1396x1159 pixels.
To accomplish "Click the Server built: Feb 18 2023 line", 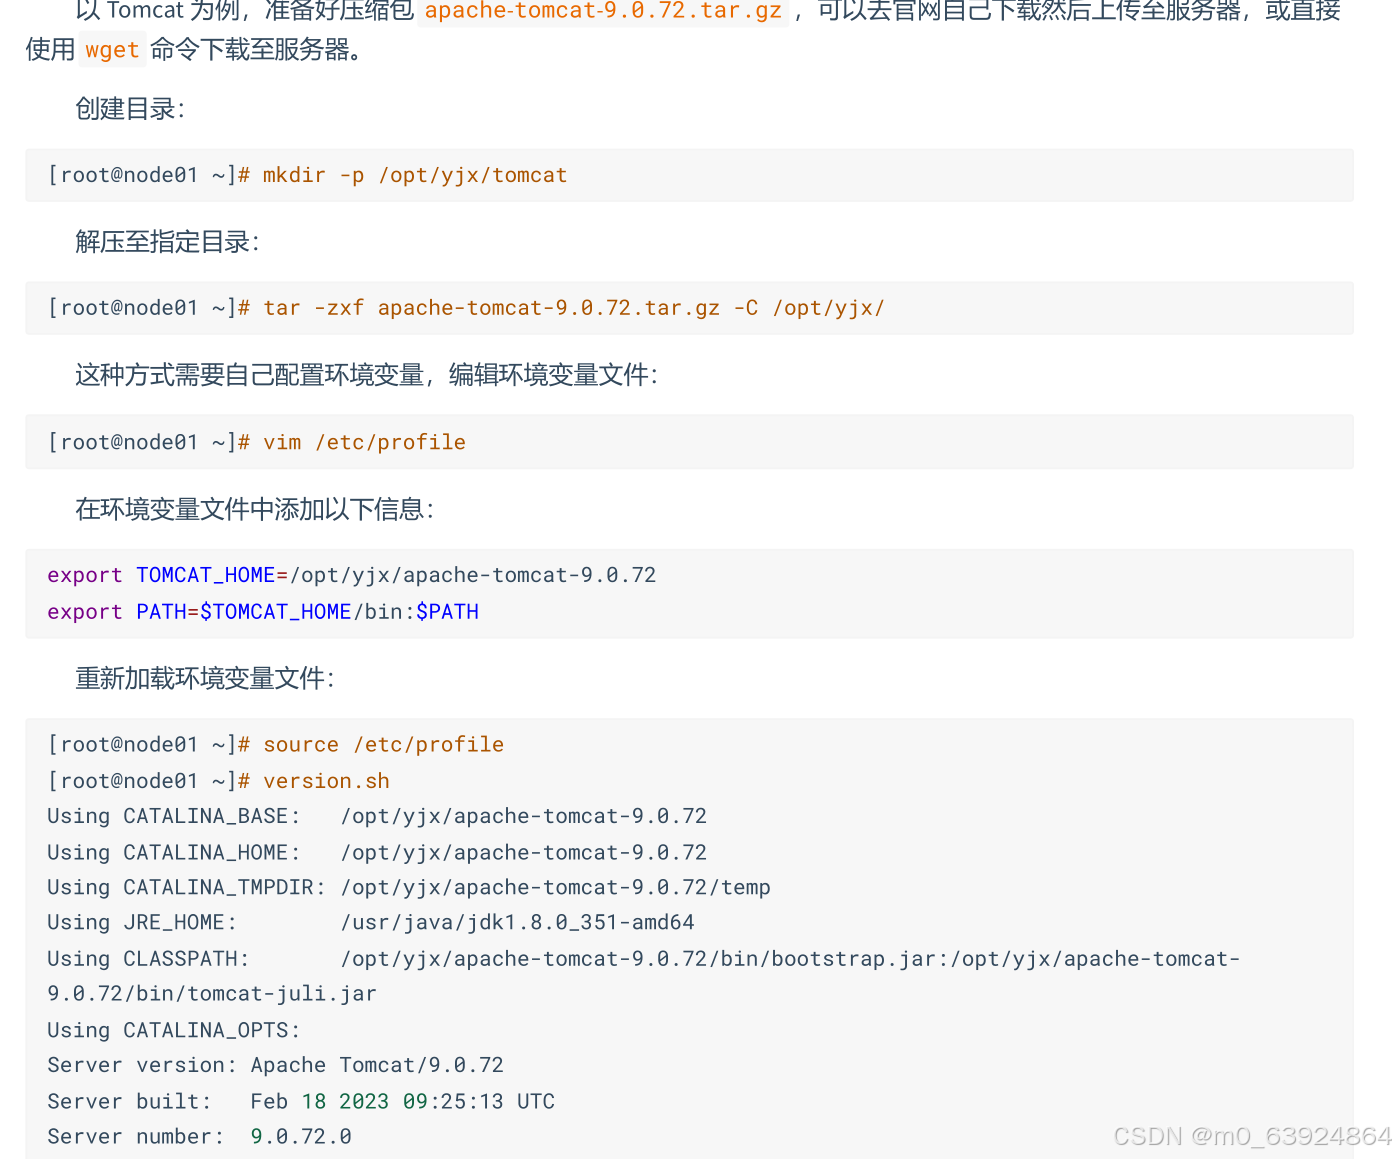I will [301, 1101].
